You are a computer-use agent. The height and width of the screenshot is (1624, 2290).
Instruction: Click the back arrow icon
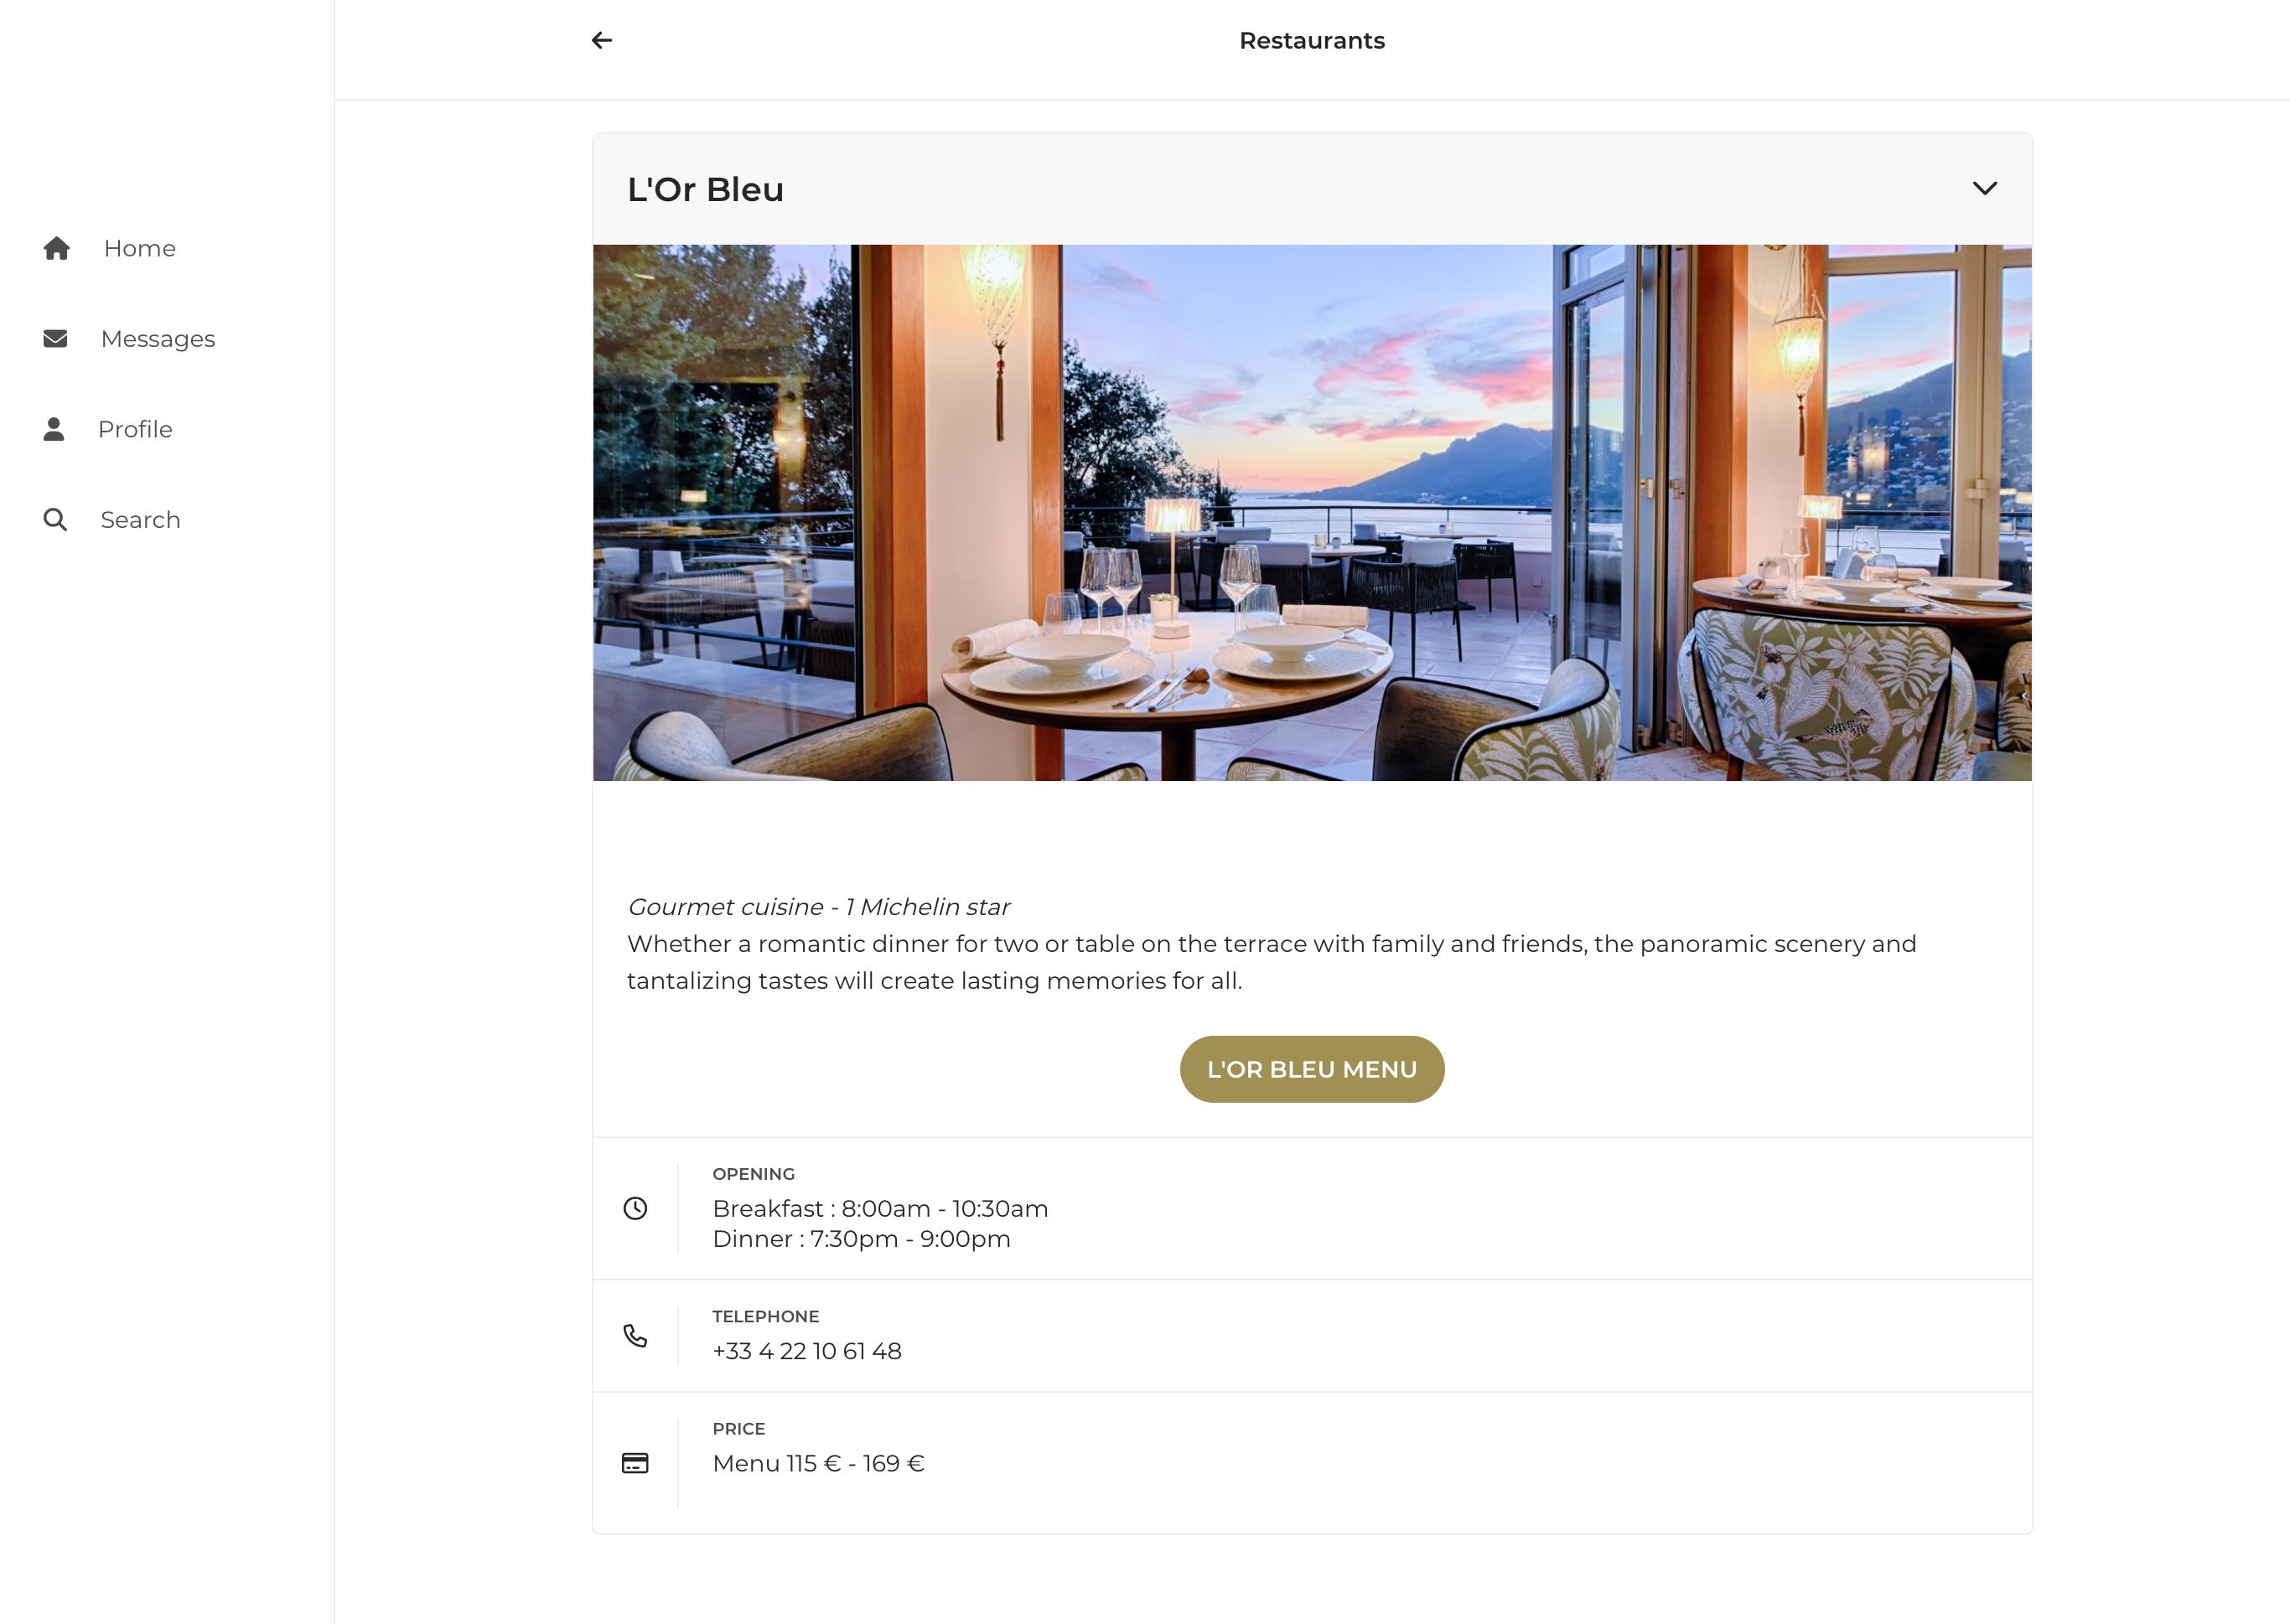601,40
